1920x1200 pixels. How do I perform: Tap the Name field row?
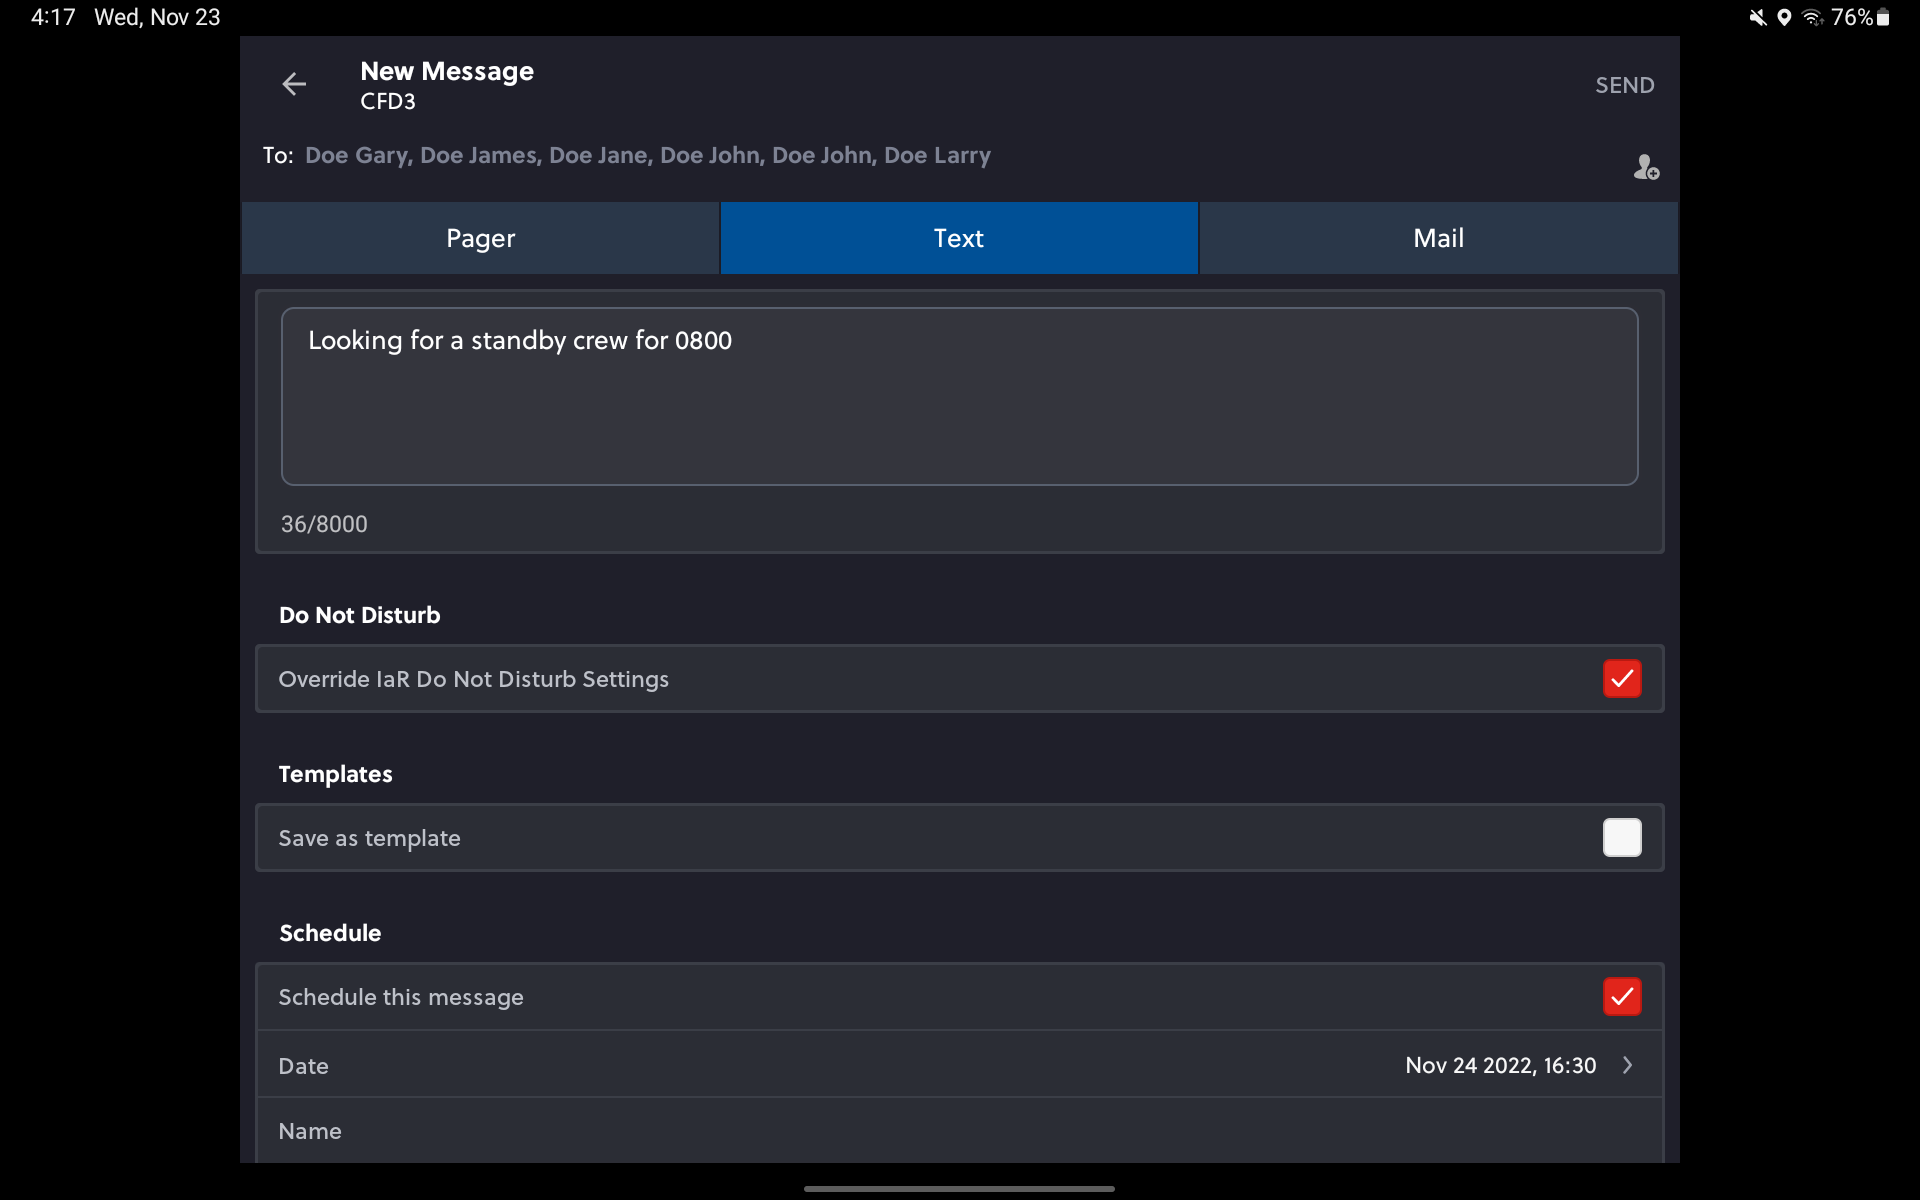959,1131
